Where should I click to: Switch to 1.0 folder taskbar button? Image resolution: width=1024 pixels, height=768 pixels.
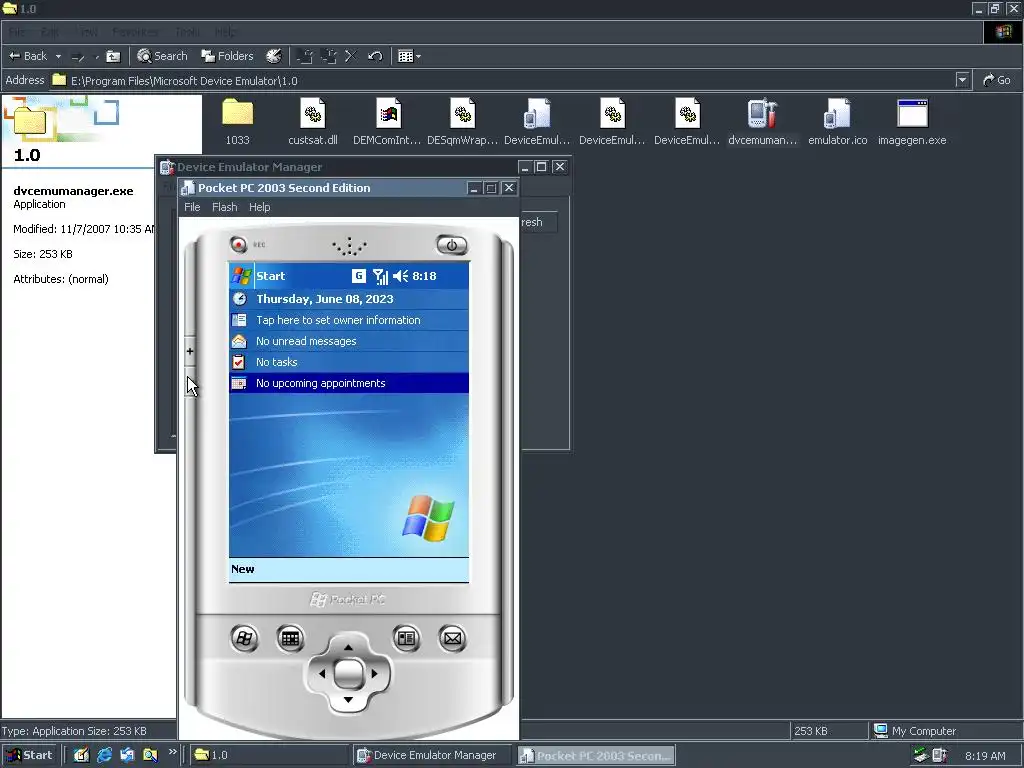(x=269, y=755)
